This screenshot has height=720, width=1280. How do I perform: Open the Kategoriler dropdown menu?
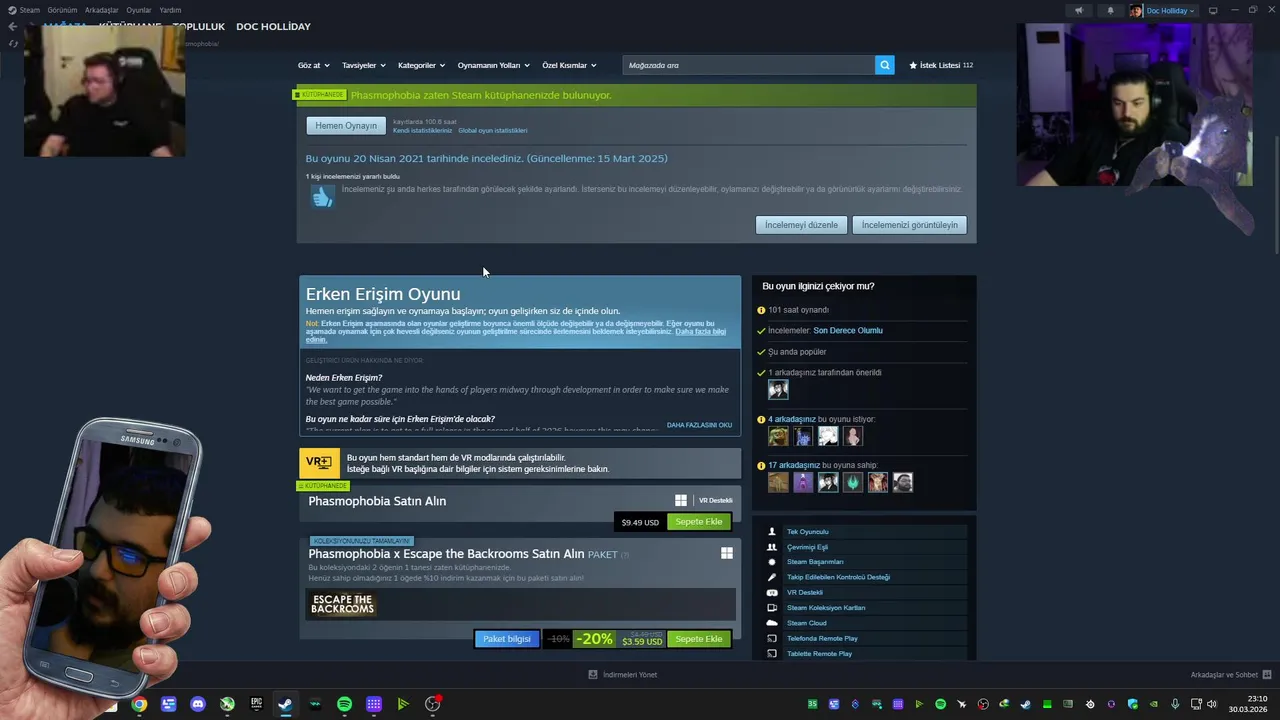click(x=421, y=65)
